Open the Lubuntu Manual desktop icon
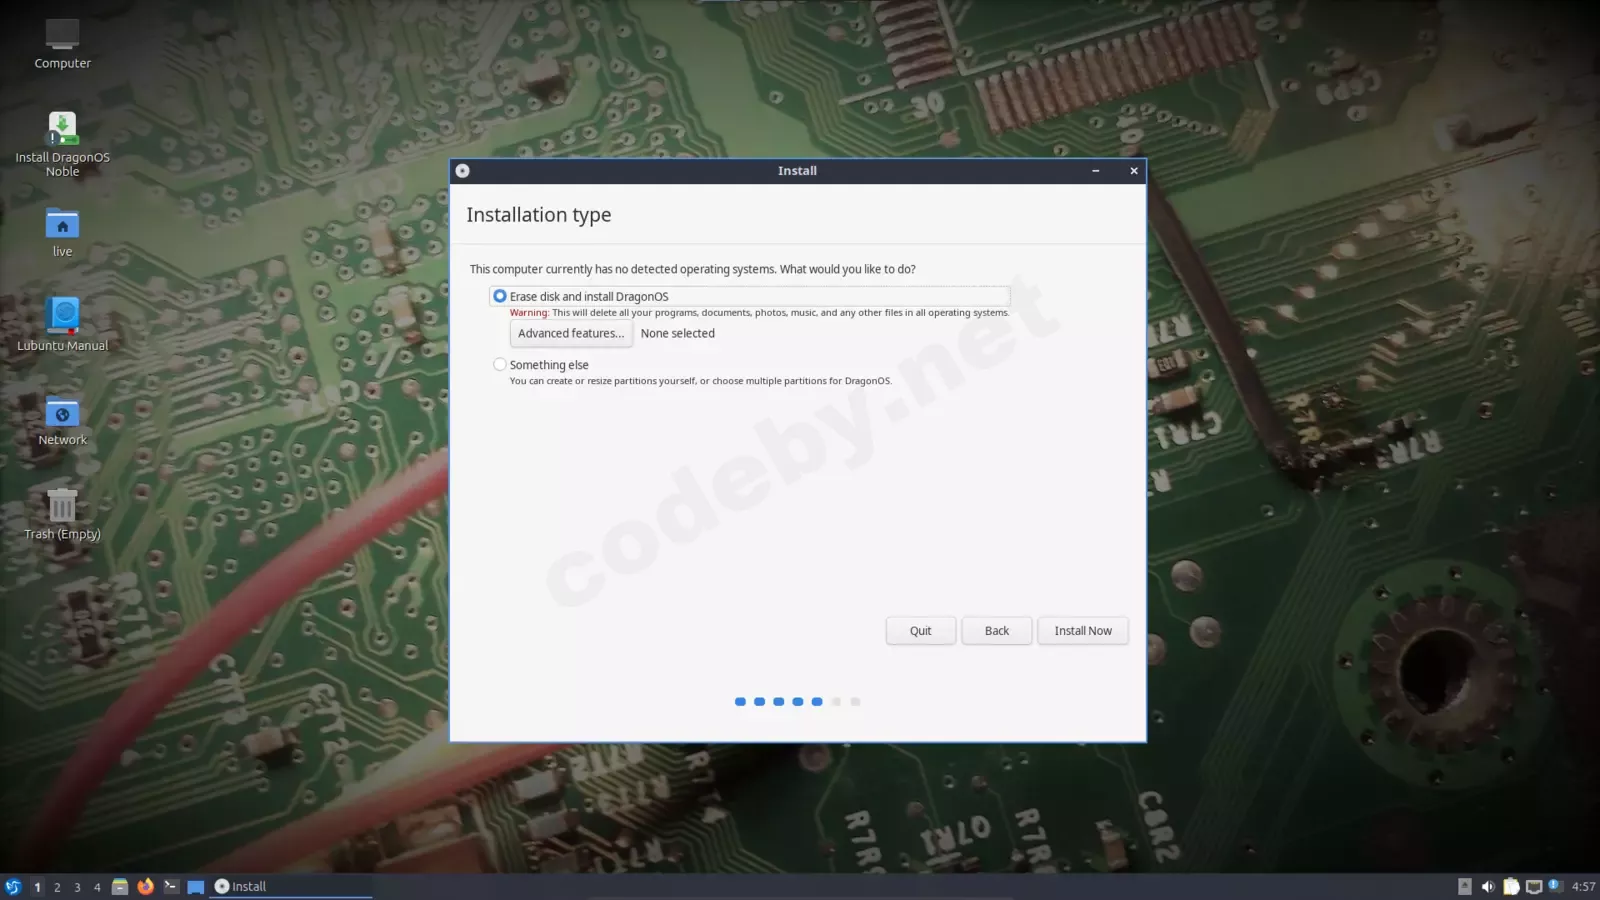This screenshot has width=1600, height=900. click(x=62, y=325)
